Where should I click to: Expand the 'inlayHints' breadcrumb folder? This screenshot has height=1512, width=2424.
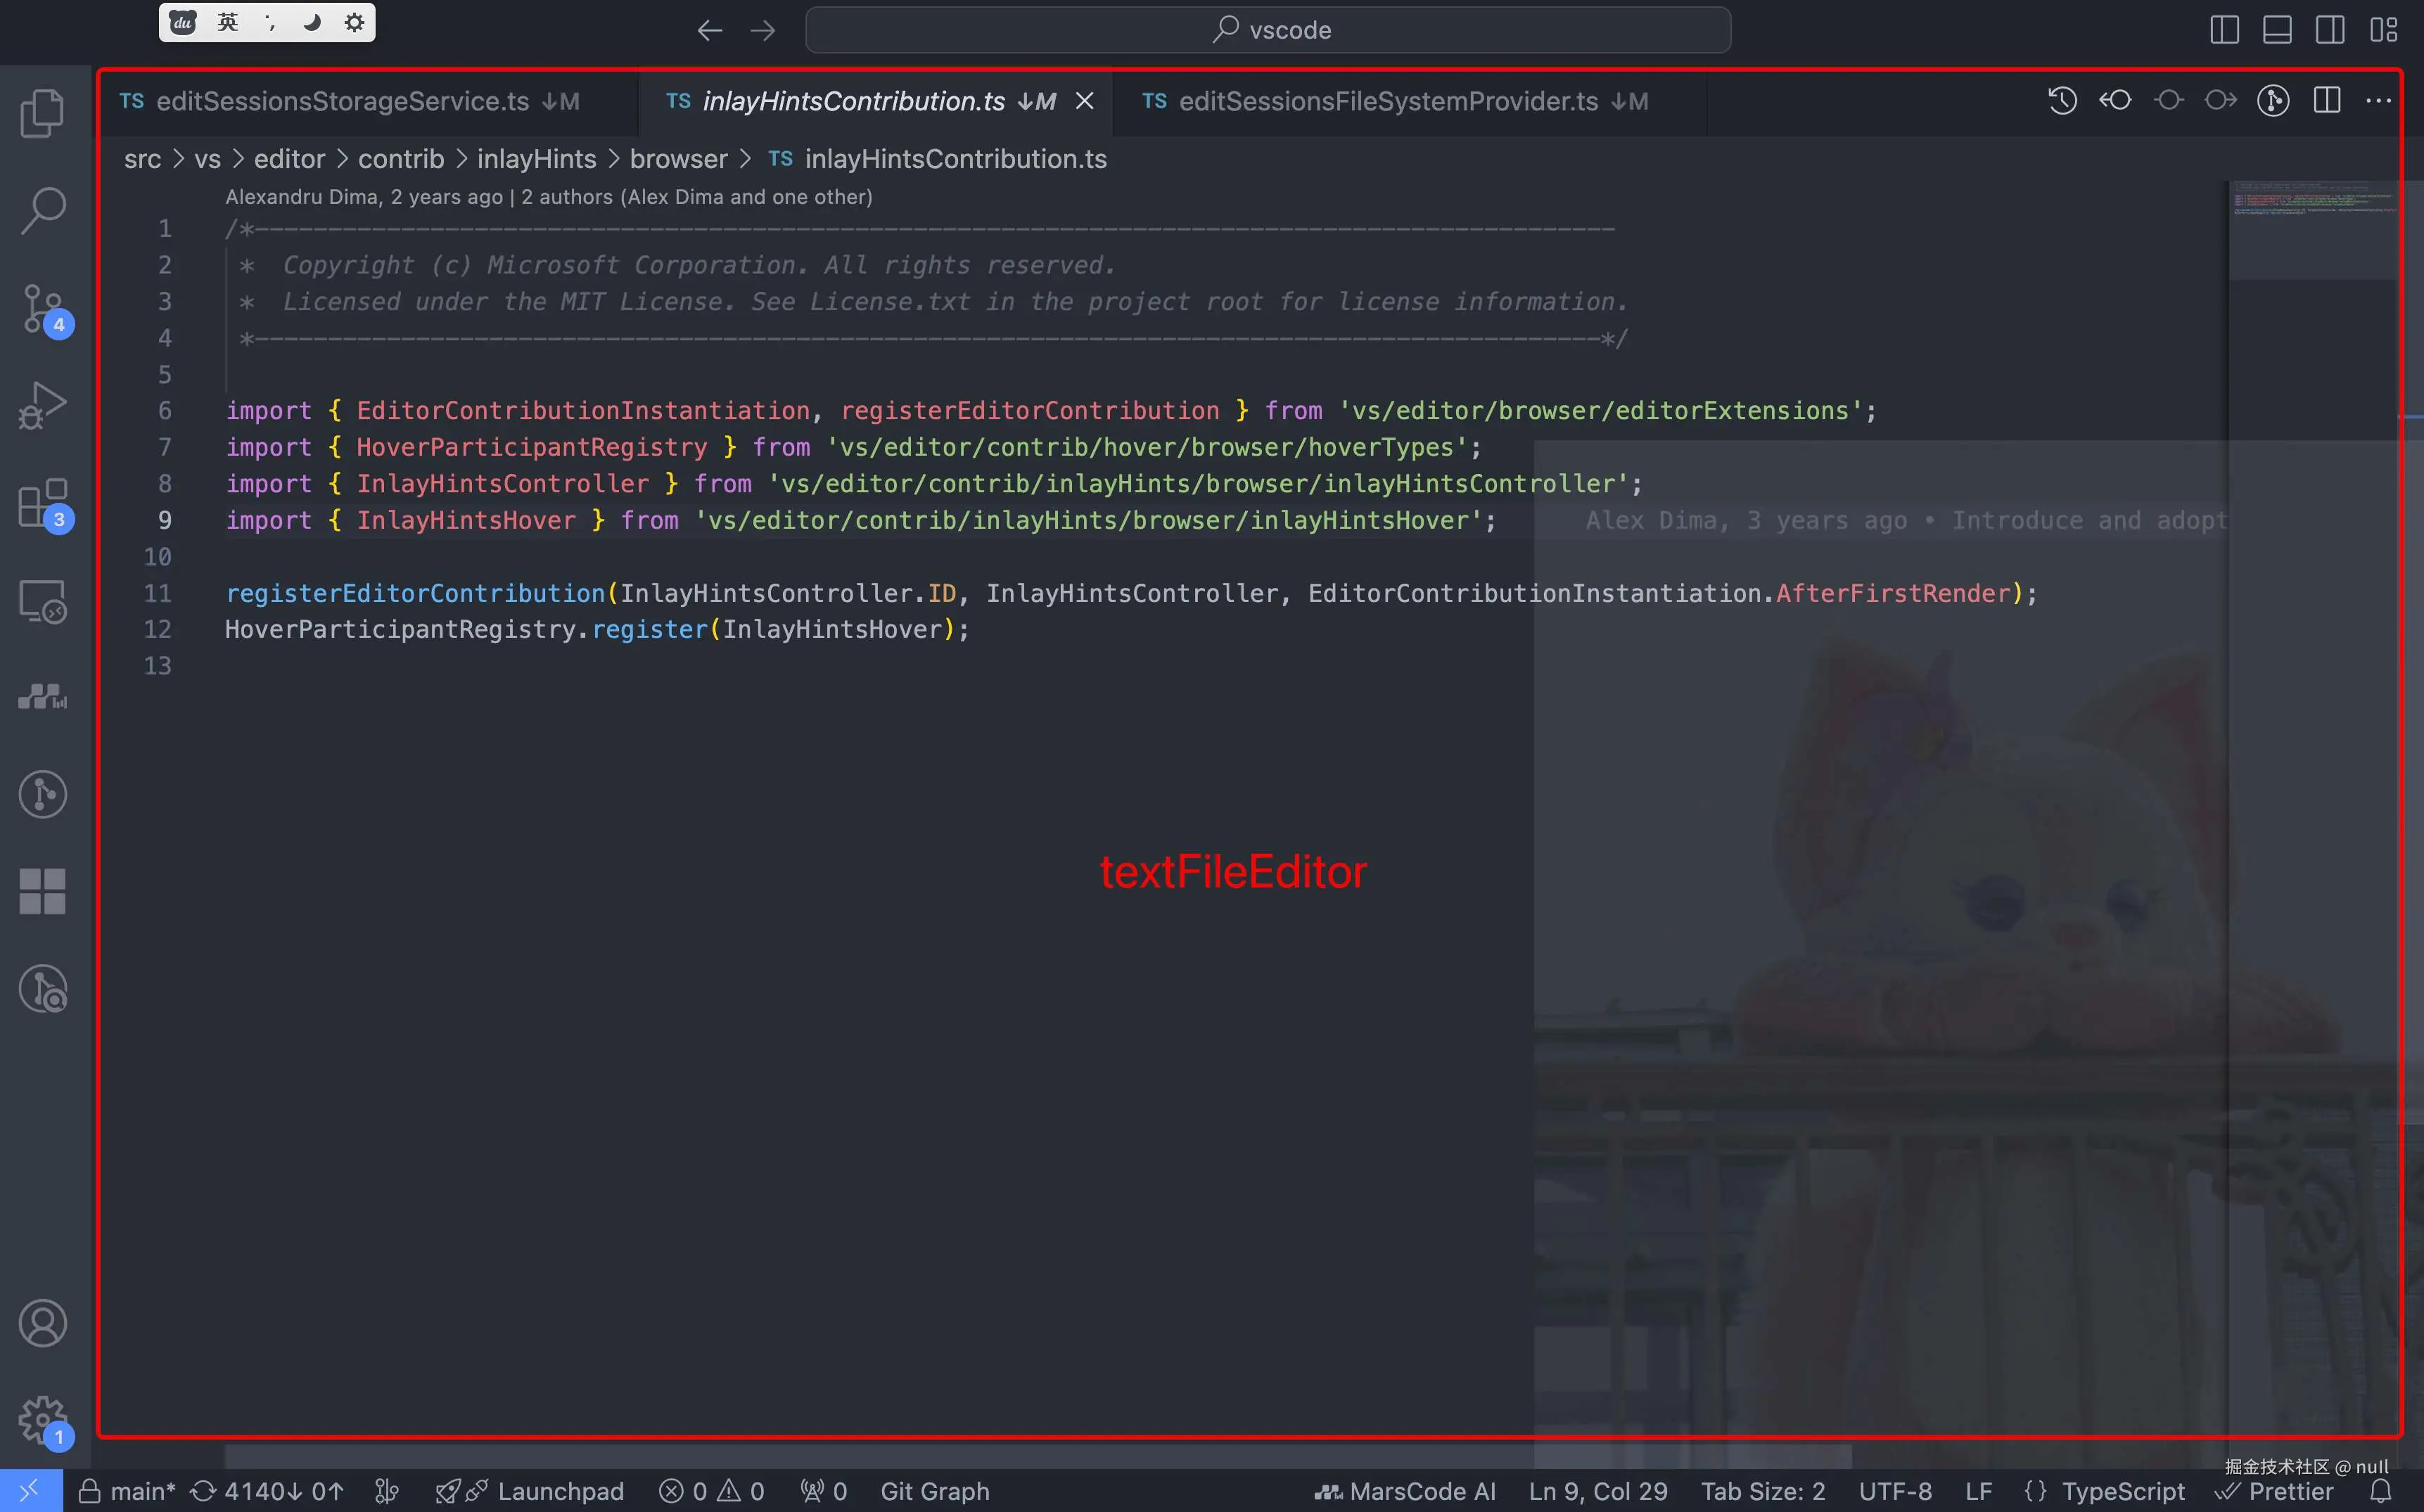click(x=536, y=159)
